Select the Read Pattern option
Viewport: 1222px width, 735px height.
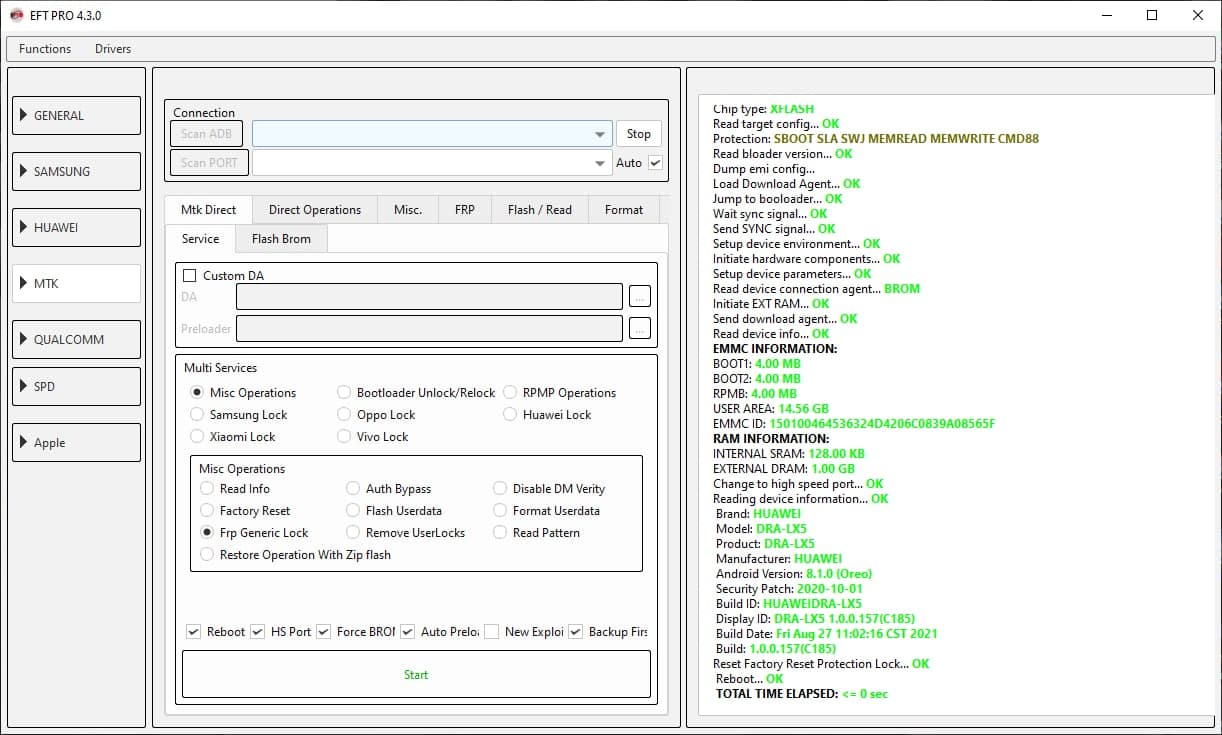click(500, 533)
